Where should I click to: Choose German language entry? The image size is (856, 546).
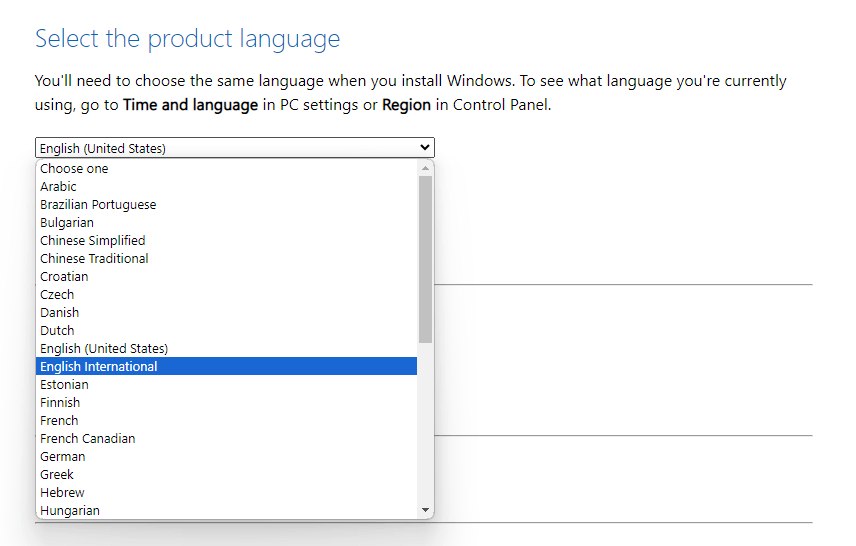[x=227, y=457]
